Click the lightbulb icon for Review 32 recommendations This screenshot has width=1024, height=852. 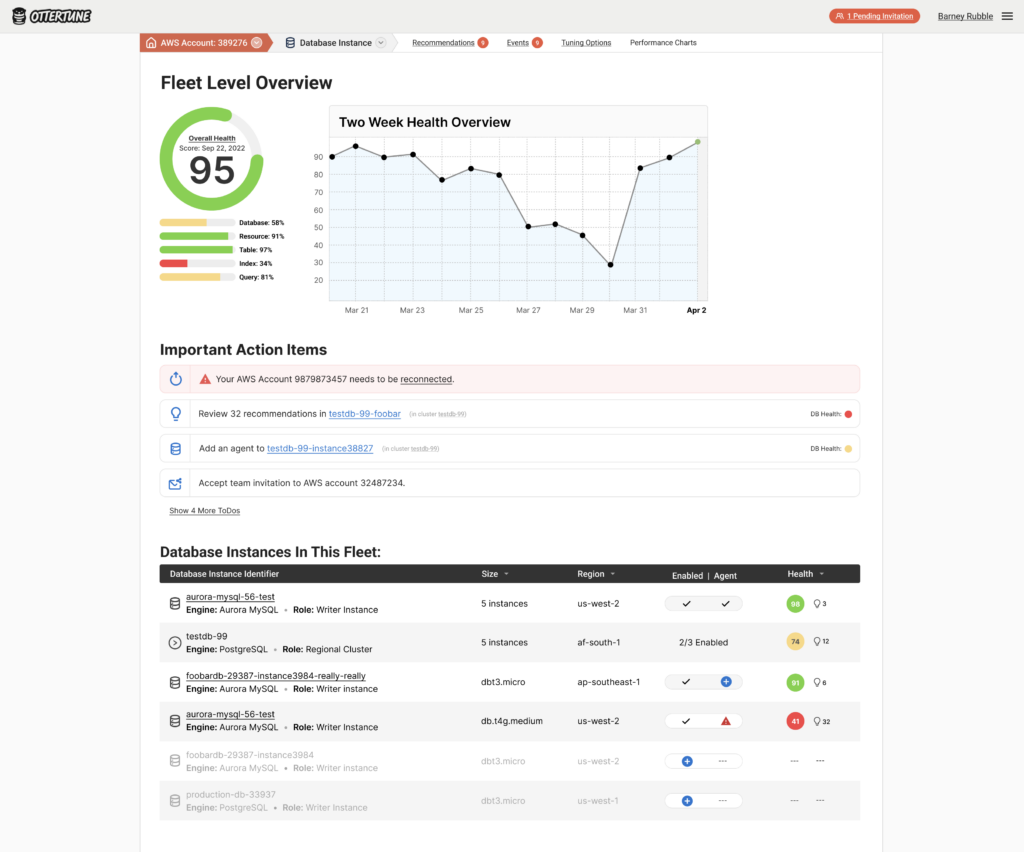click(x=176, y=413)
